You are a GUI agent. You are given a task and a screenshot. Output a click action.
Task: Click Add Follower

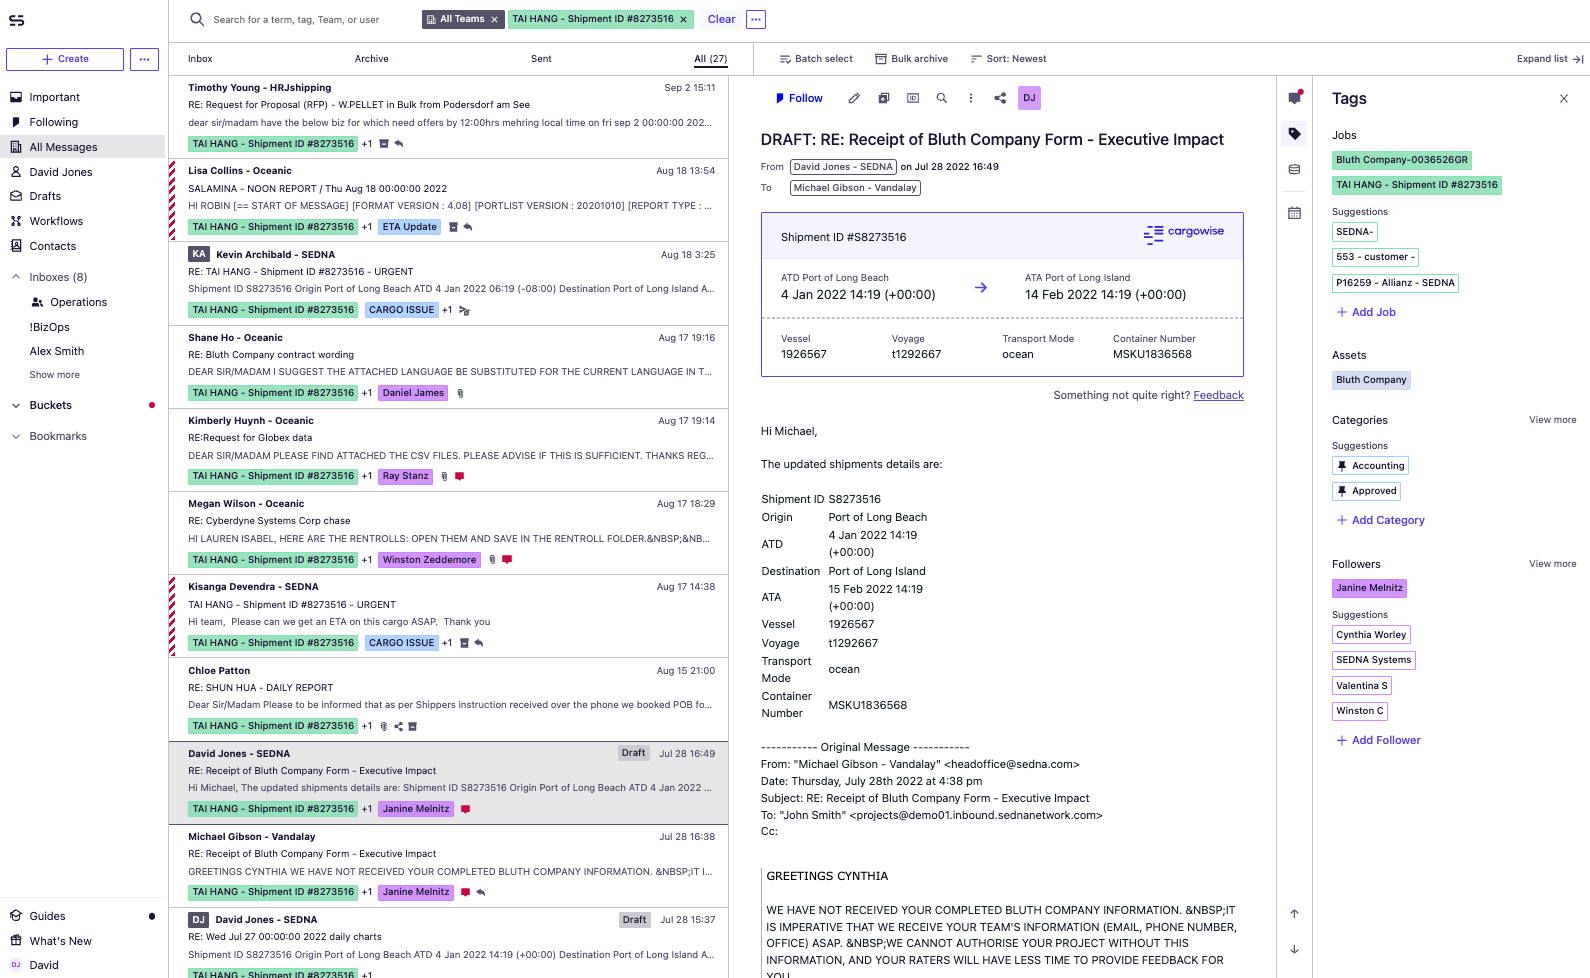click(x=1378, y=740)
